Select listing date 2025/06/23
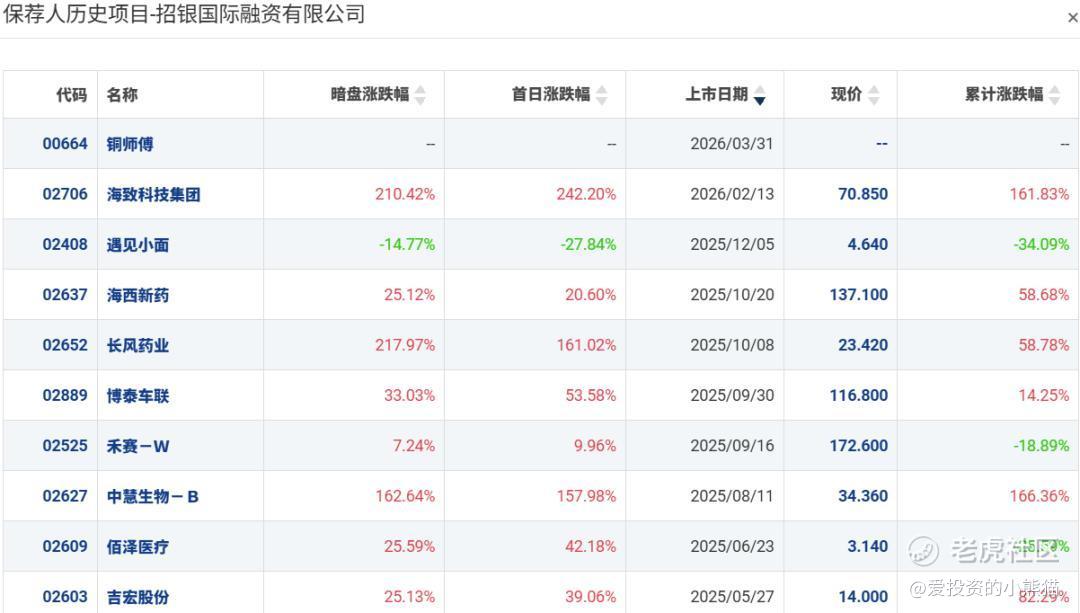 [x=732, y=546]
